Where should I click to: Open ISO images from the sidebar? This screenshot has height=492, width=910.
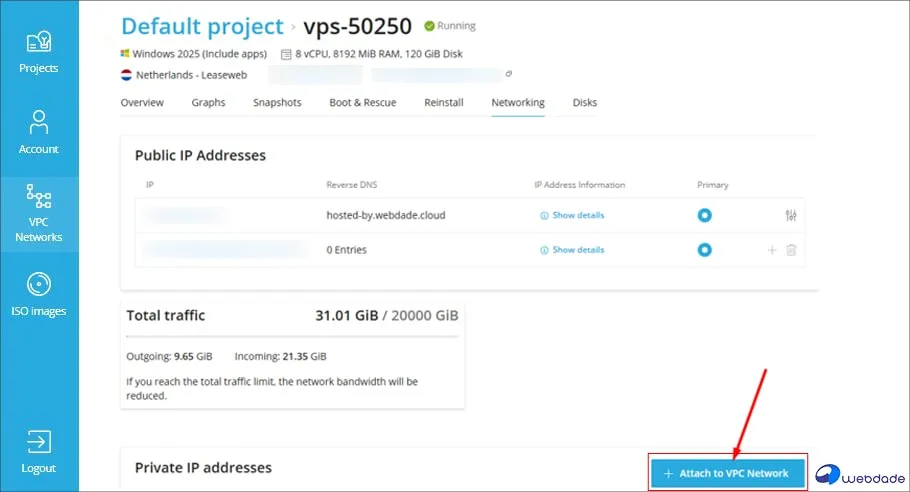point(39,294)
